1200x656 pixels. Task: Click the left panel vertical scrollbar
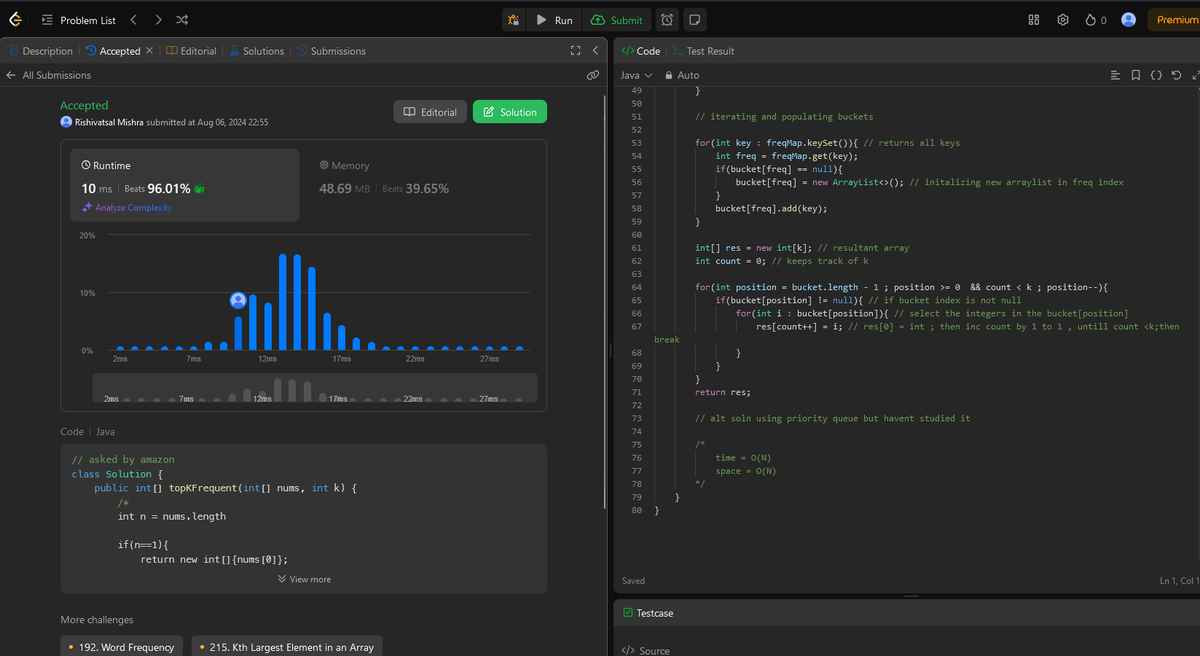click(603, 300)
